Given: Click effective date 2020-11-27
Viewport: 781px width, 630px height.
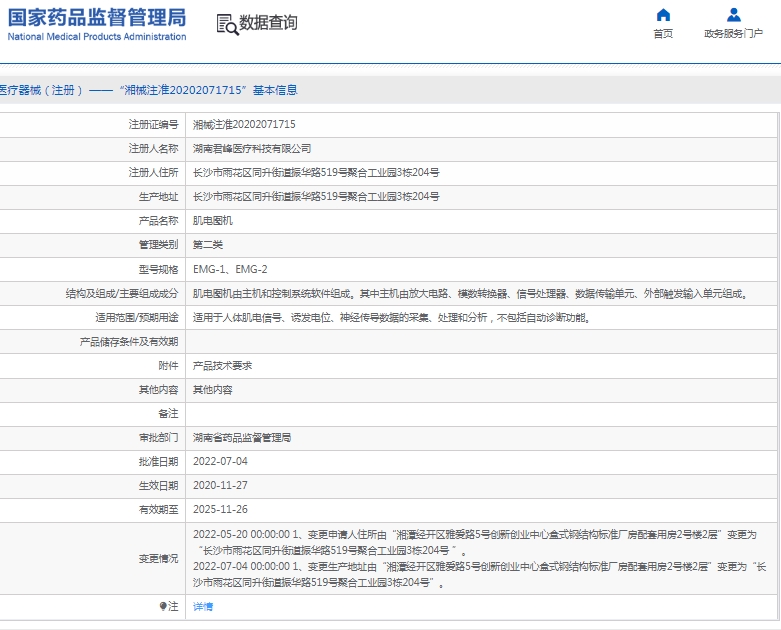Looking at the screenshot, I should tap(220, 486).
